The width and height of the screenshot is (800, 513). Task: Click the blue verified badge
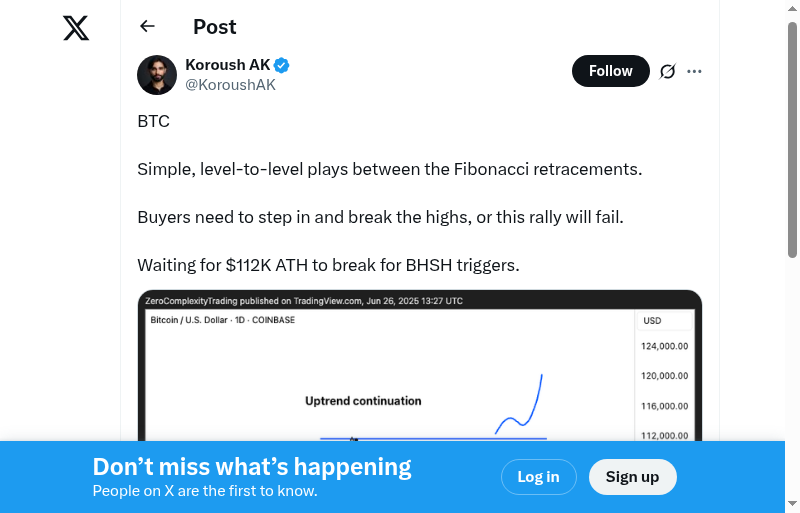tap(282, 65)
